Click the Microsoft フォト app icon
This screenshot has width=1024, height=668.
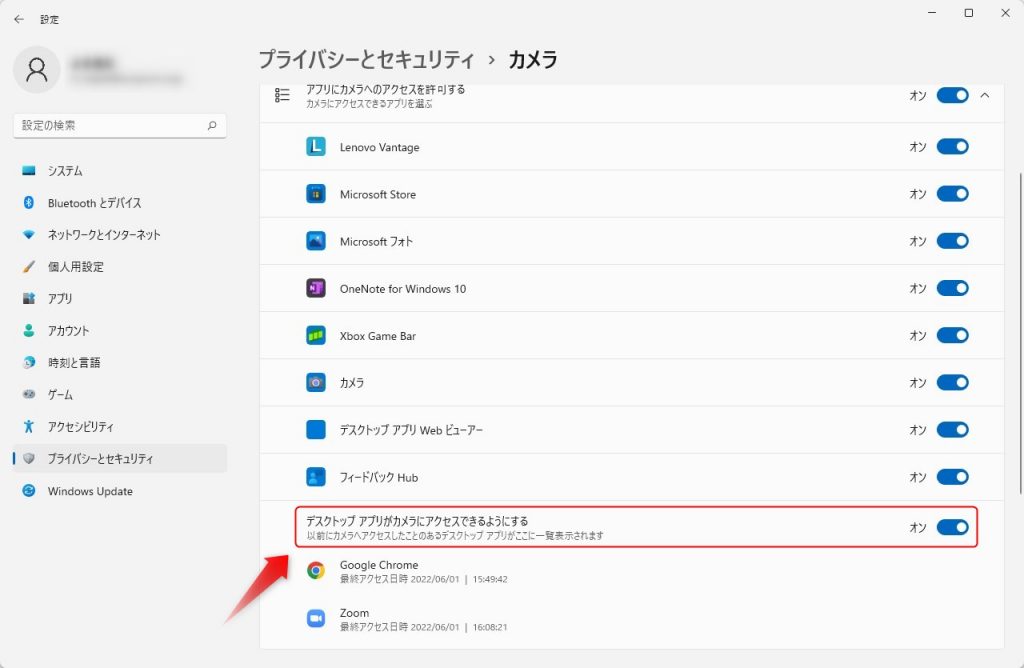coord(316,241)
